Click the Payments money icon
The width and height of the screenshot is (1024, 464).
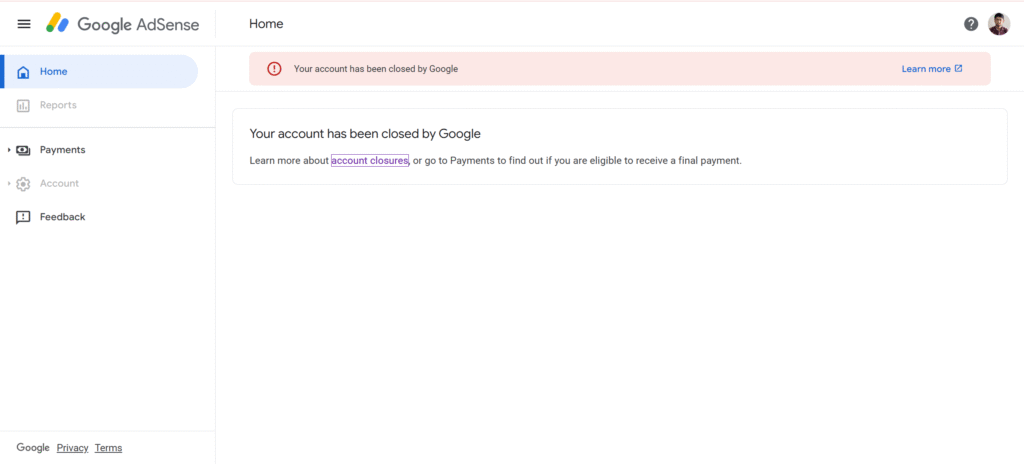23,150
